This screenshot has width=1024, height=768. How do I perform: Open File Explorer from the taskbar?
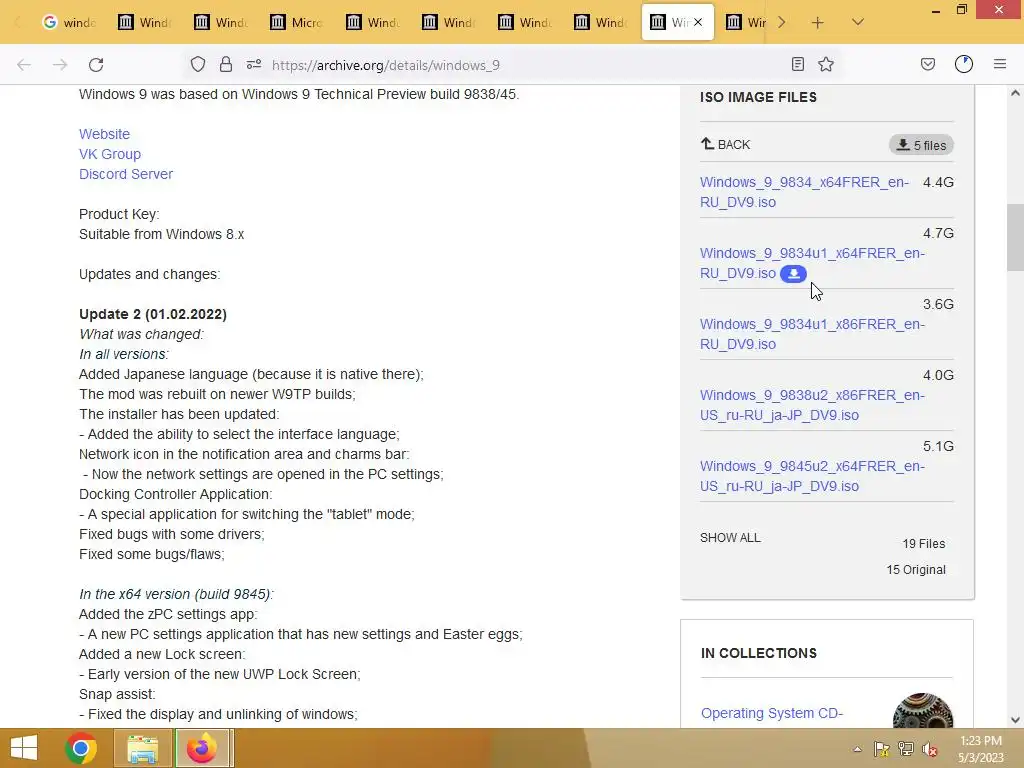[x=142, y=748]
